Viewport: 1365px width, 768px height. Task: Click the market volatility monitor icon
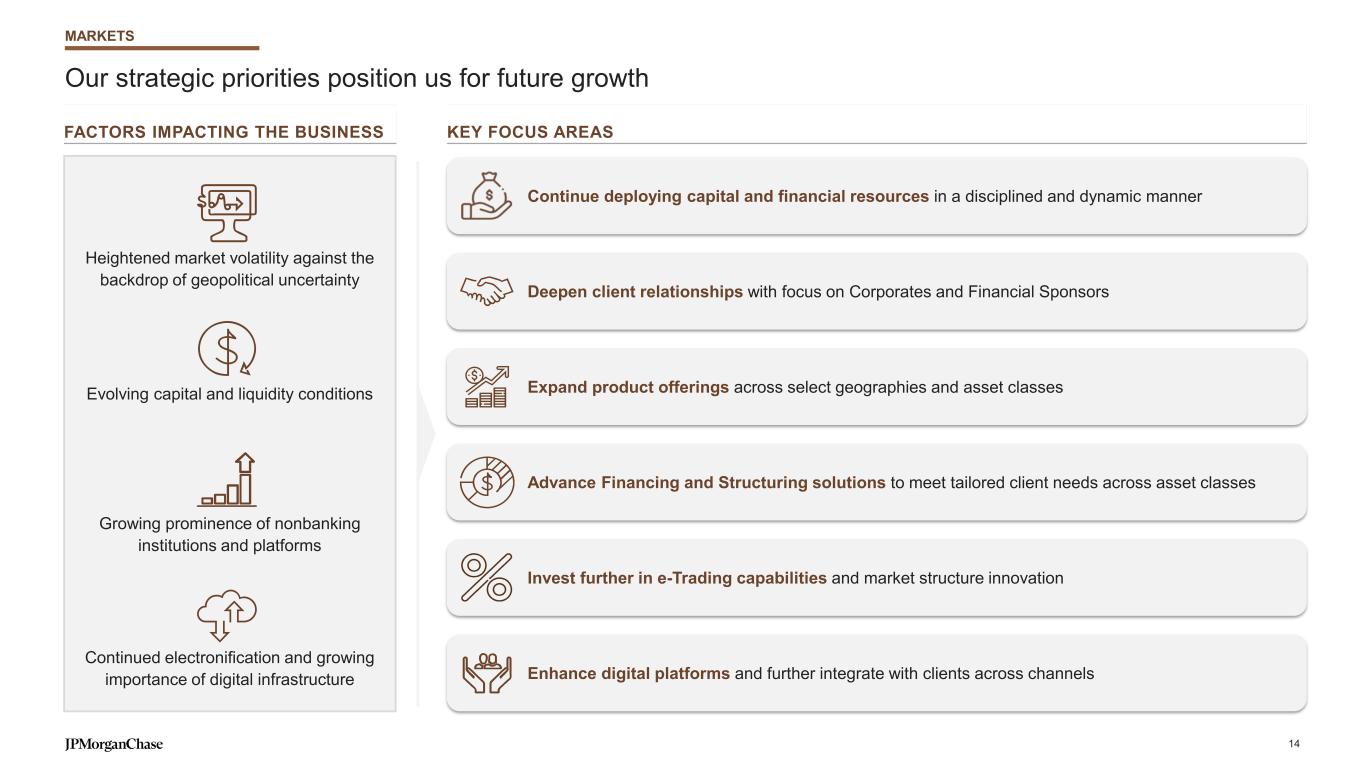228,212
